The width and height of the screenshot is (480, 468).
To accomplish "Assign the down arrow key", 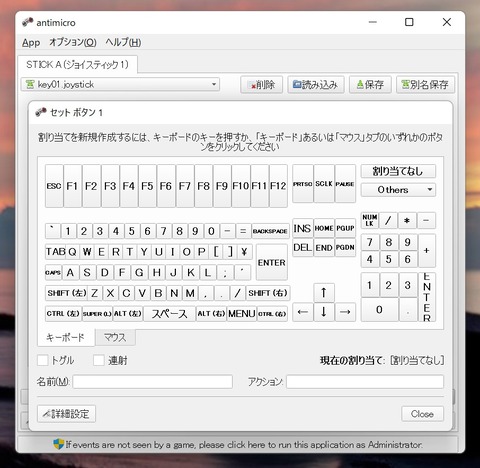I will (324, 312).
